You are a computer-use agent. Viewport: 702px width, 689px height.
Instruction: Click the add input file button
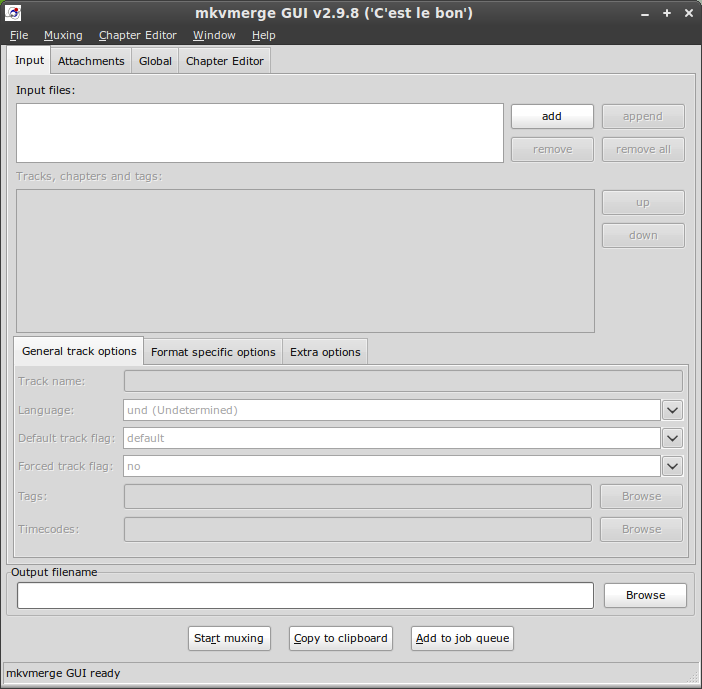(x=552, y=116)
